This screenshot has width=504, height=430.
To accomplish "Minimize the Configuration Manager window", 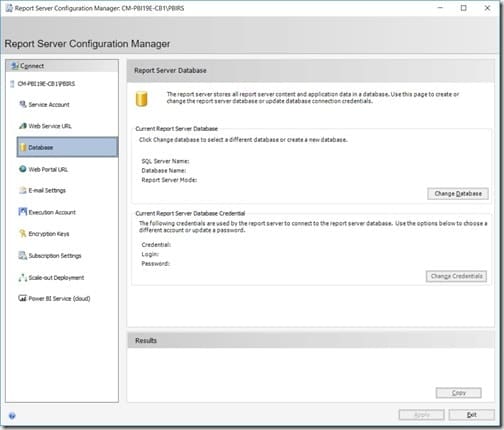I will [x=440, y=8].
